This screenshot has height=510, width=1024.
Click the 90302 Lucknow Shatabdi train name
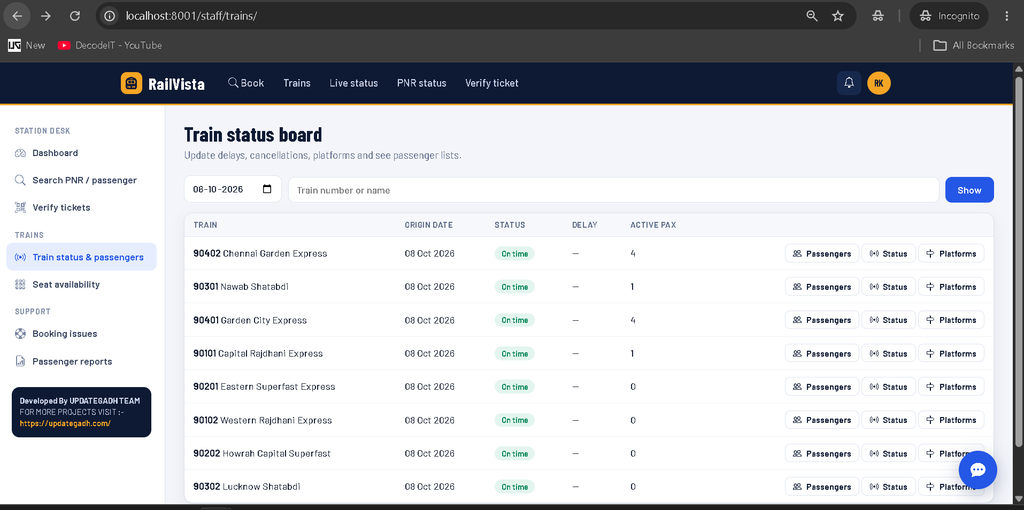click(x=247, y=486)
